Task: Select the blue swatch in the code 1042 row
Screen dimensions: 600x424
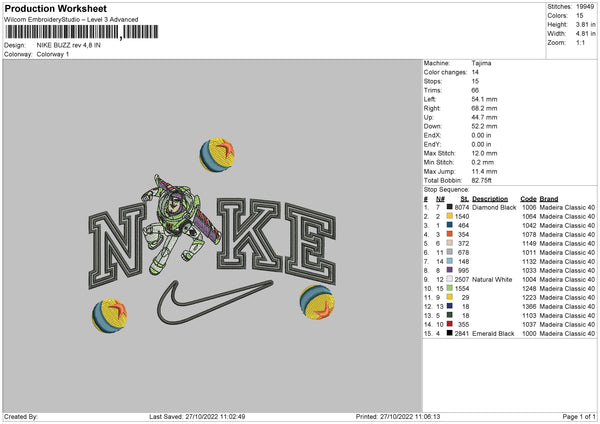Action: point(450,225)
